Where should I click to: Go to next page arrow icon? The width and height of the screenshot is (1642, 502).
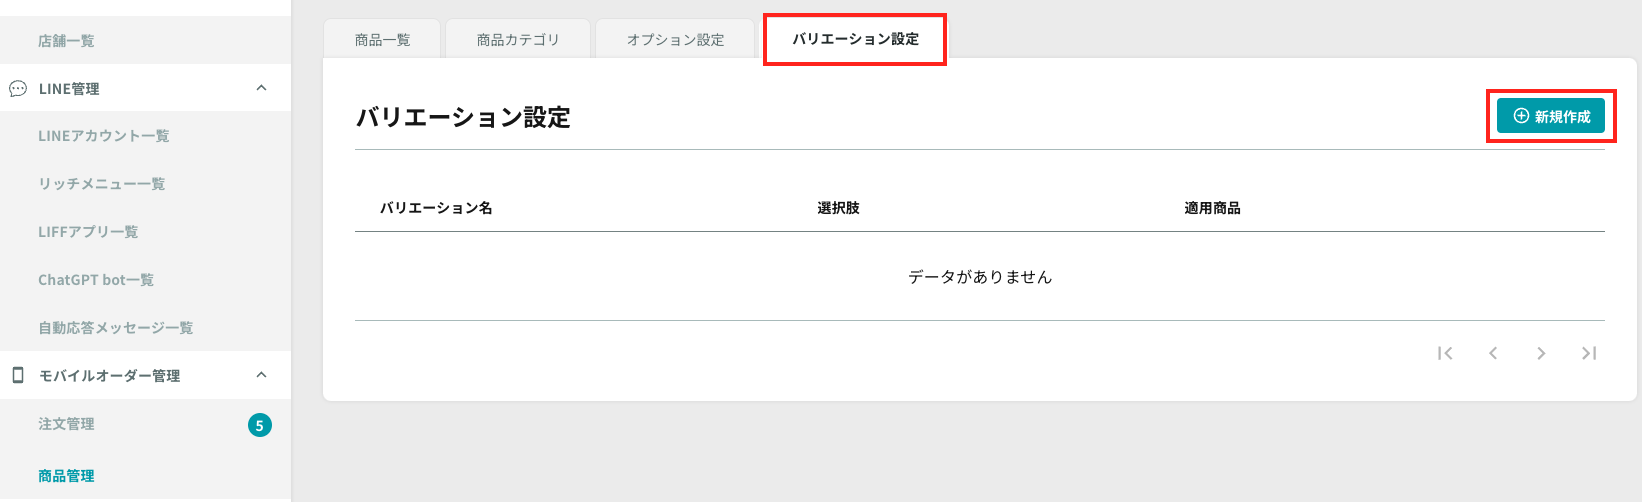[x=1541, y=353]
